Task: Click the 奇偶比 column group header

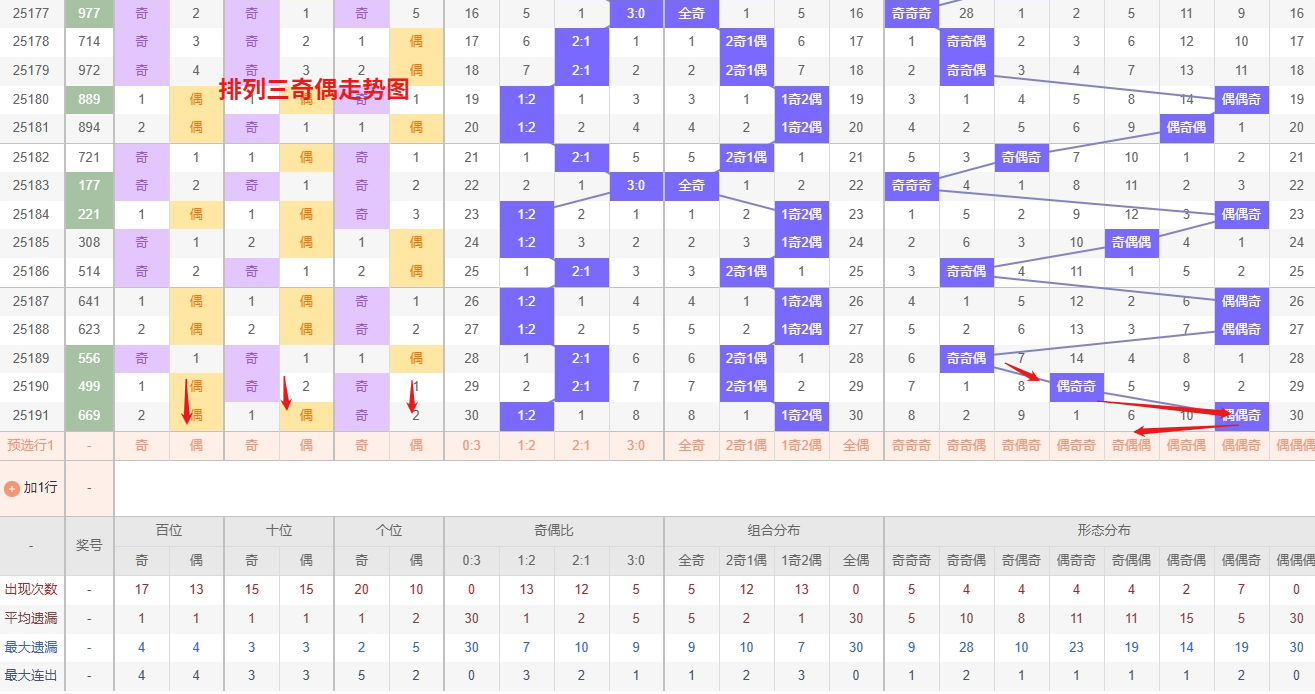Action: point(554,531)
